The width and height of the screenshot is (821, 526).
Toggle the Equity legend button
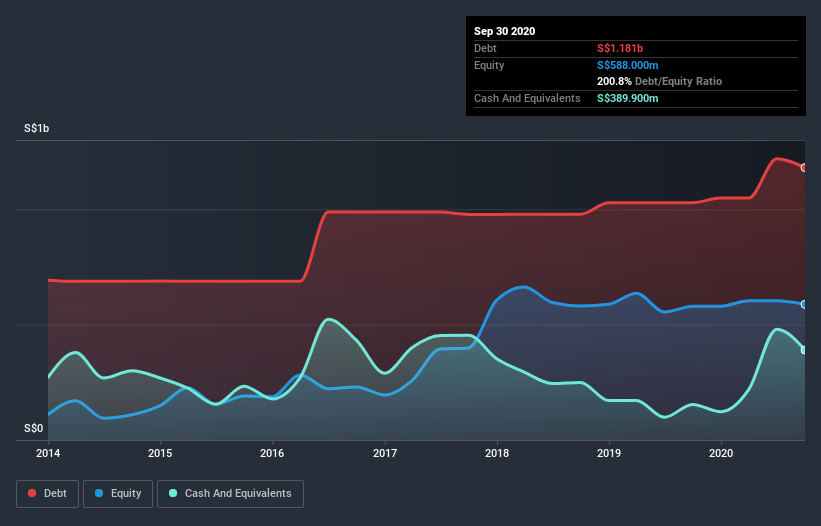tap(118, 494)
